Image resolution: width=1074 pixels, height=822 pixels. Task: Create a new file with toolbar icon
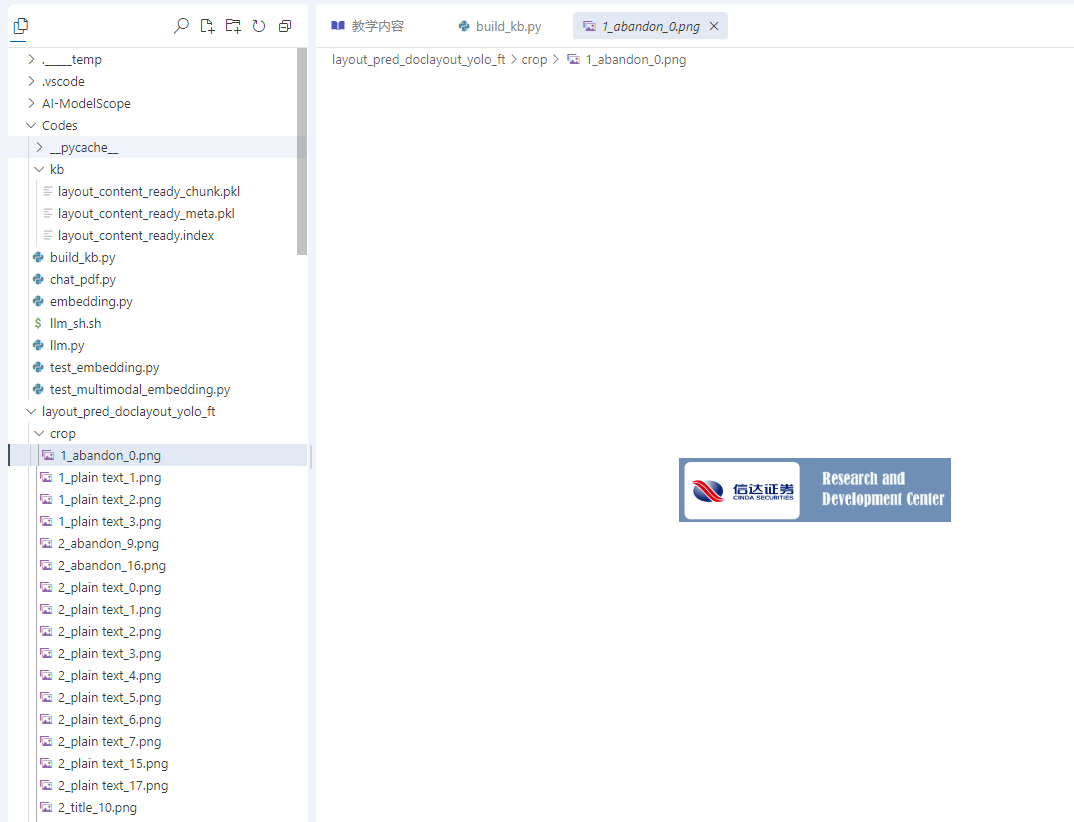207,26
